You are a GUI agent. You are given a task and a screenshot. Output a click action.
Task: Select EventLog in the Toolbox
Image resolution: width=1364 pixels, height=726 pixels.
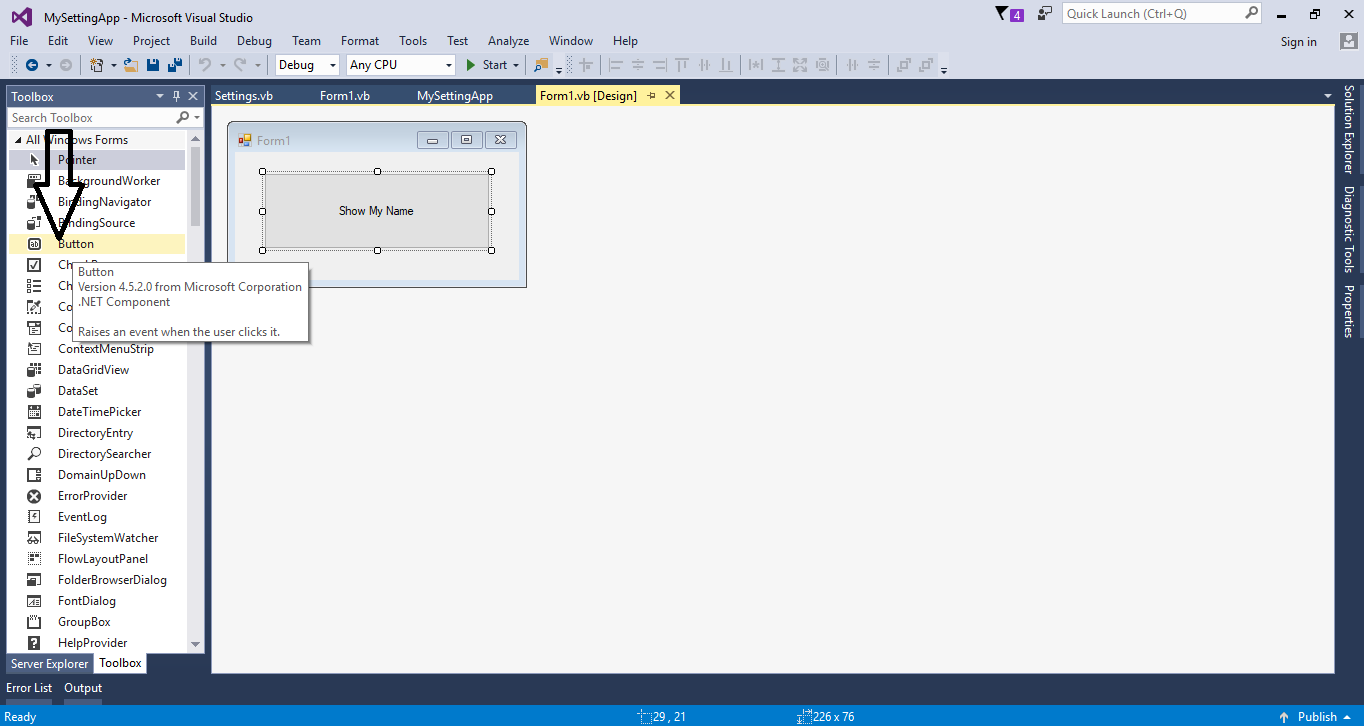point(97,517)
